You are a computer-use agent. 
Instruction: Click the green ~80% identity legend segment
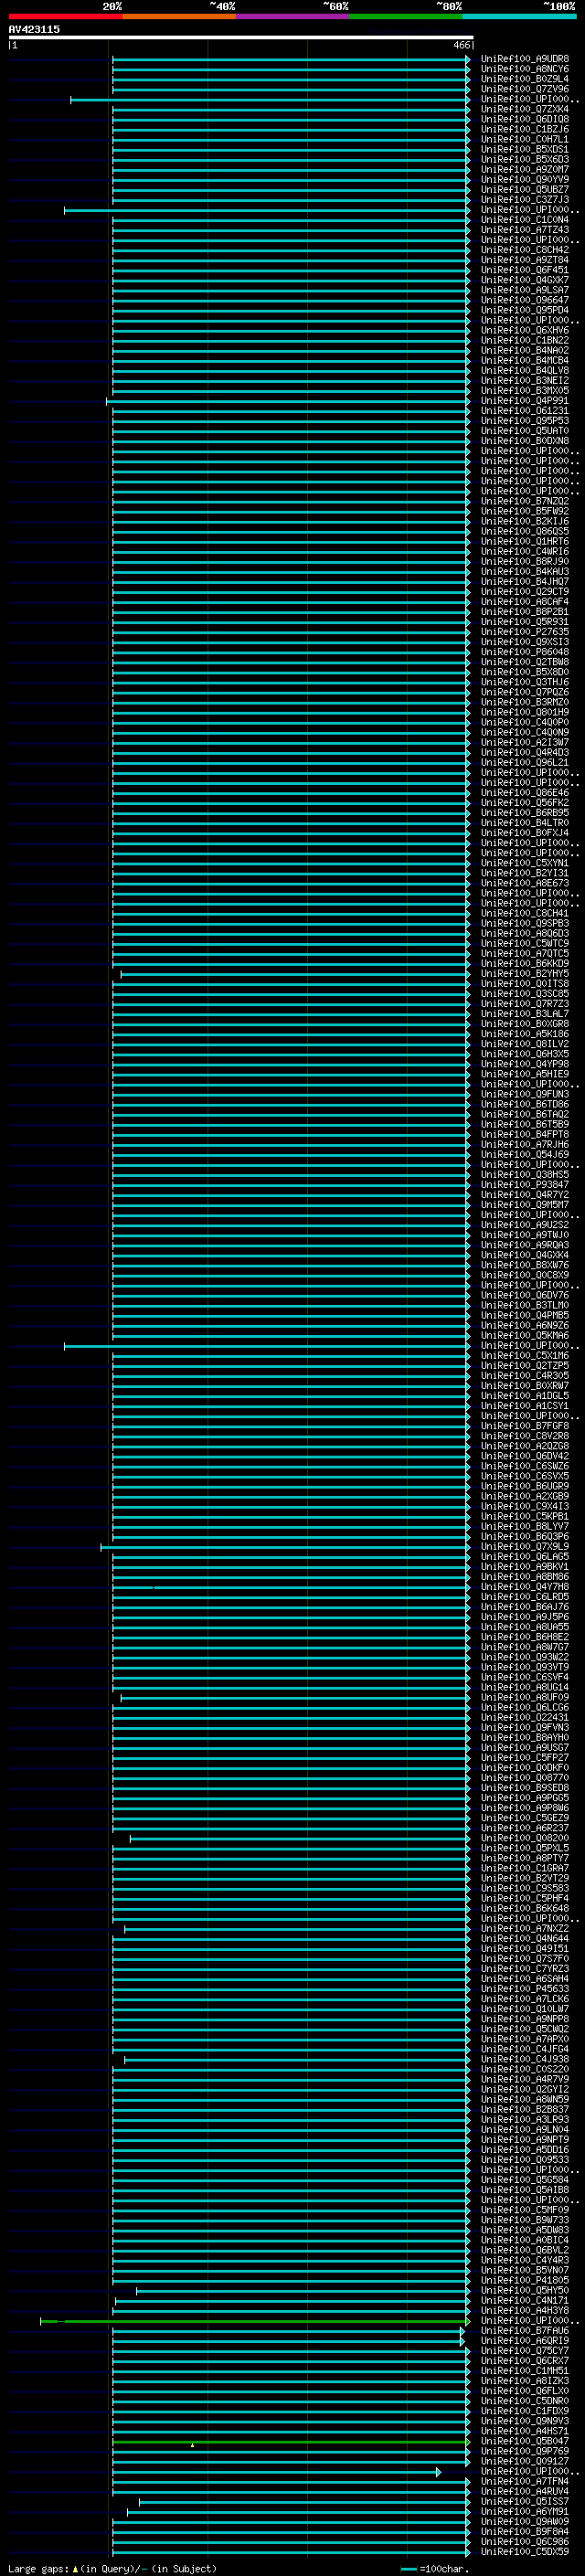coord(406,16)
